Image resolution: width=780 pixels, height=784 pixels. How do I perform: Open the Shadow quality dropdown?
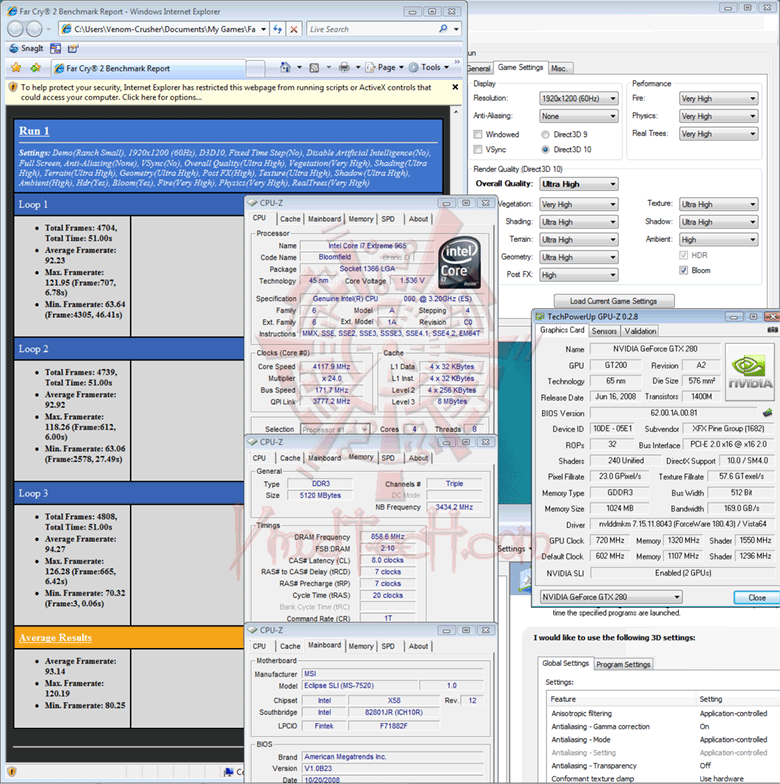718,222
